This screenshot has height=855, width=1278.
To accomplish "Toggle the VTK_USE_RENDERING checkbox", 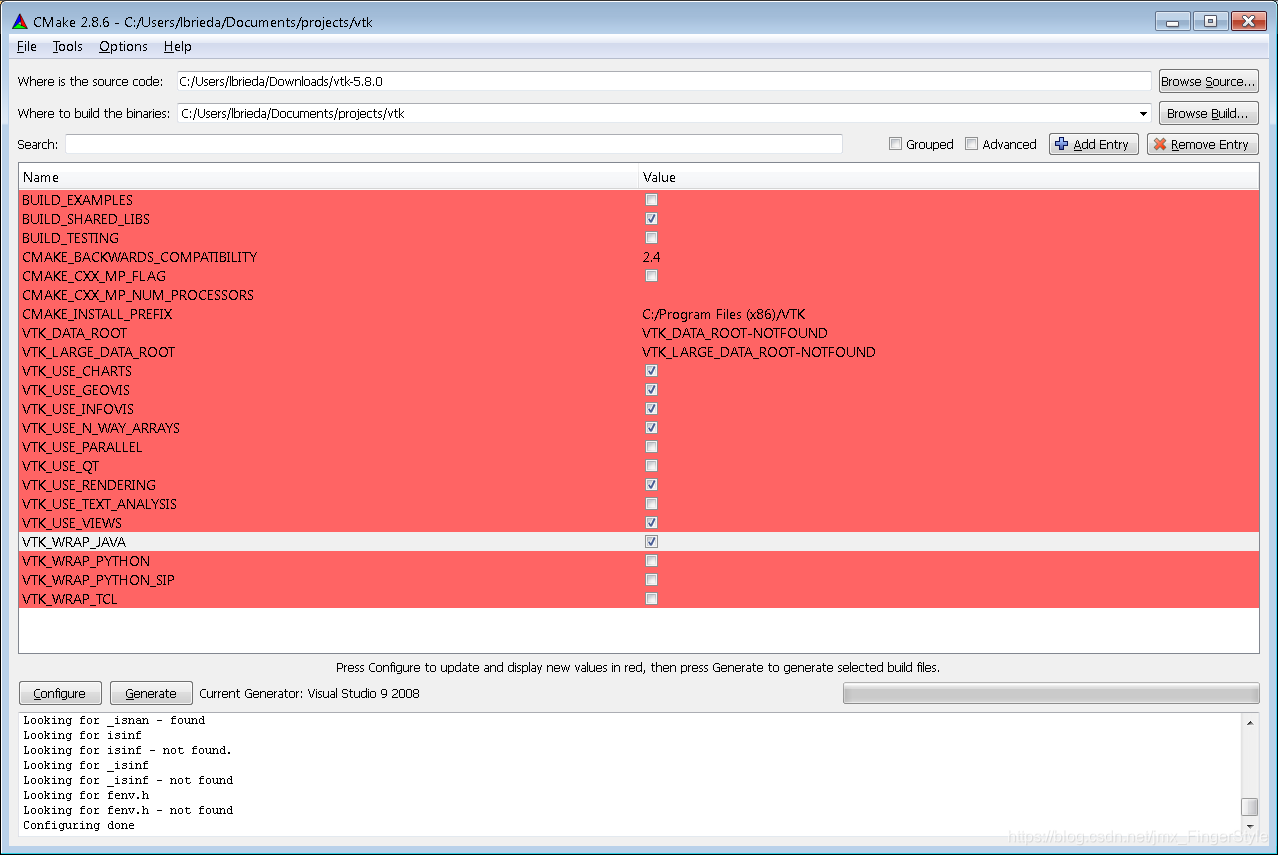I will 651,485.
